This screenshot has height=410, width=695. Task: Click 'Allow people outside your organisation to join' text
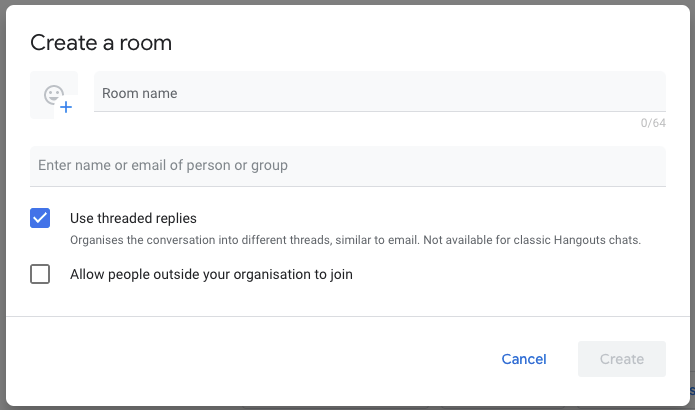211,274
